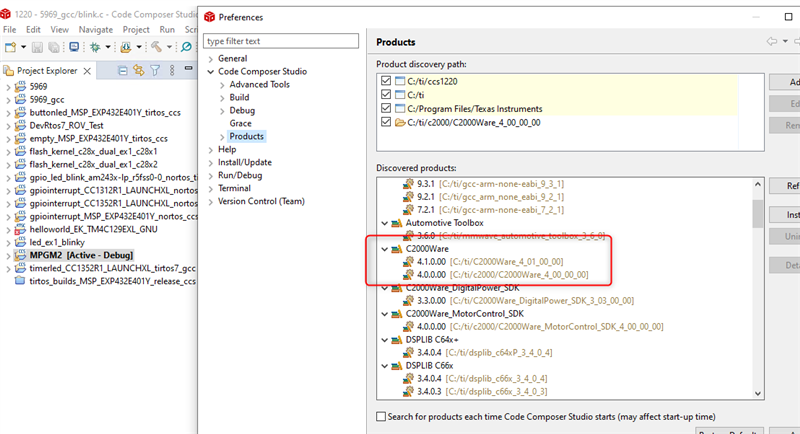Screen dimensions: 800x434
Task: Click the discovered products scrollbar thumb
Action: point(758,213)
